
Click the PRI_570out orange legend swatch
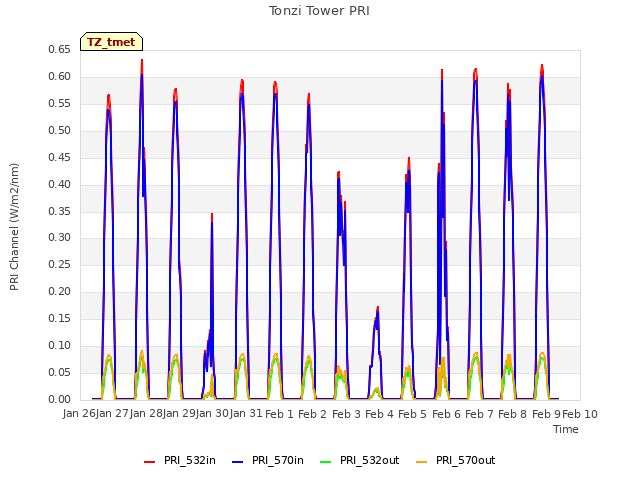pos(422,462)
